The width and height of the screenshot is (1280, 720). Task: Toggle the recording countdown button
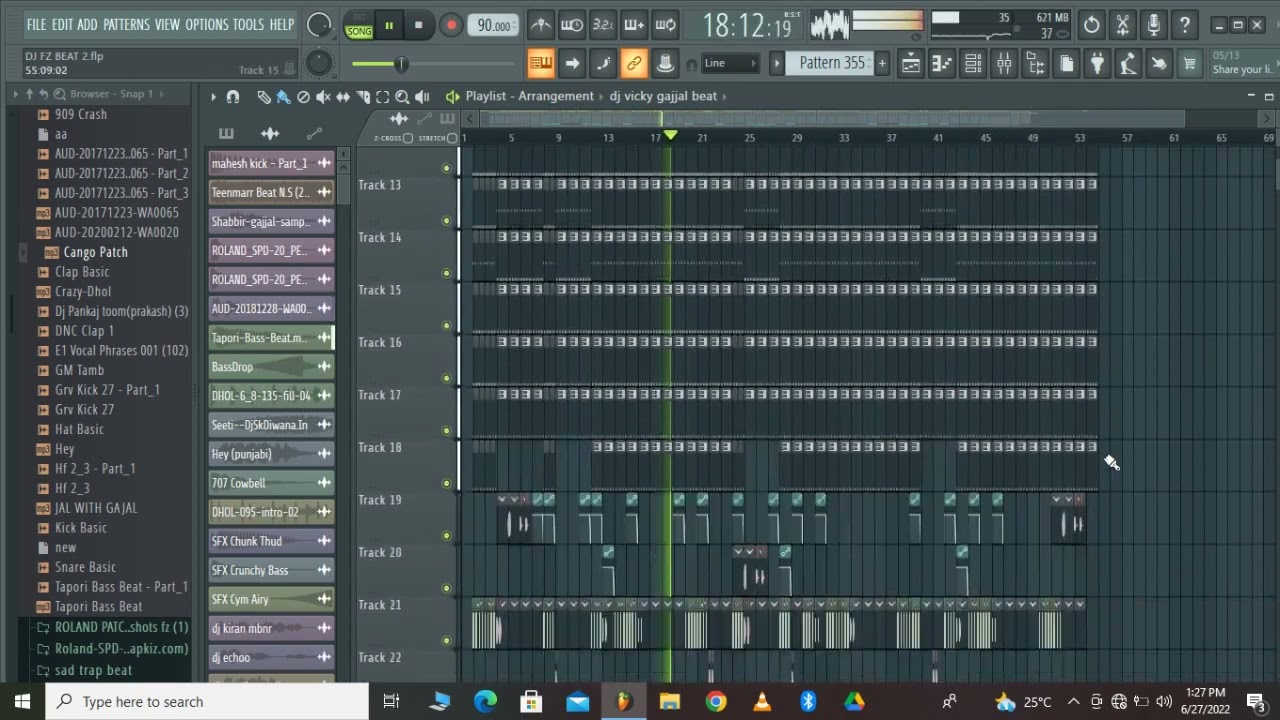(x=603, y=25)
